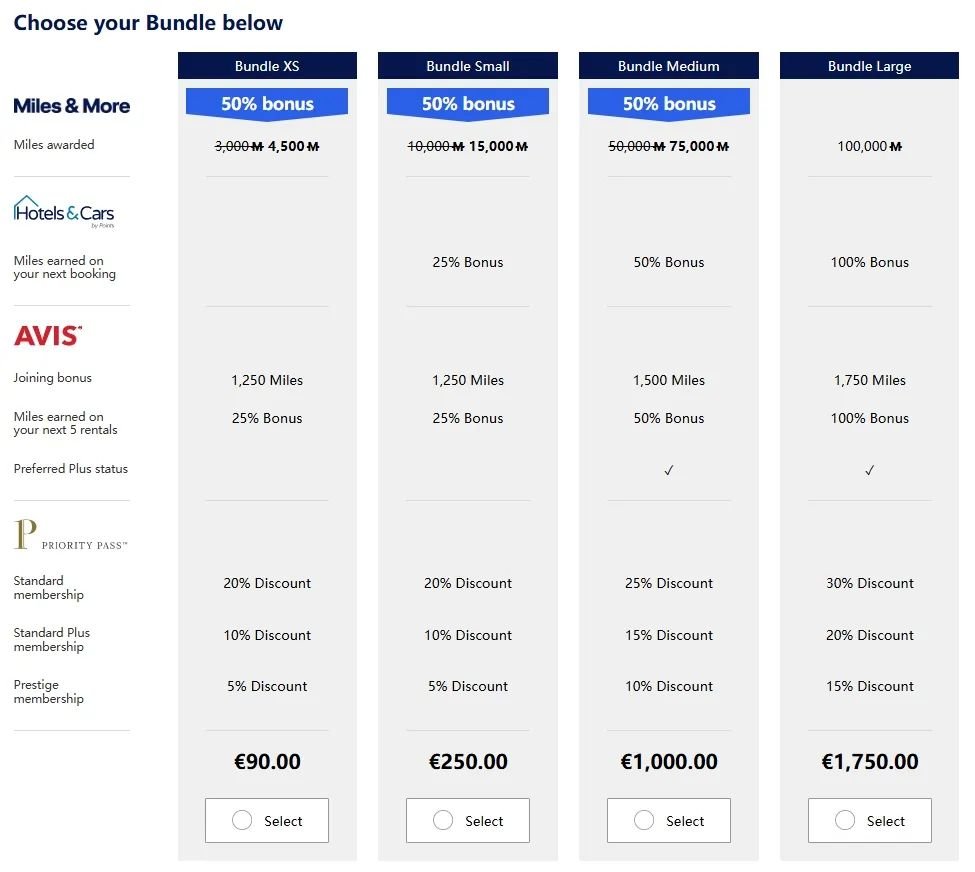The image size is (975, 872).
Task: Select the Bundle XS radio button
Action: [242, 820]
